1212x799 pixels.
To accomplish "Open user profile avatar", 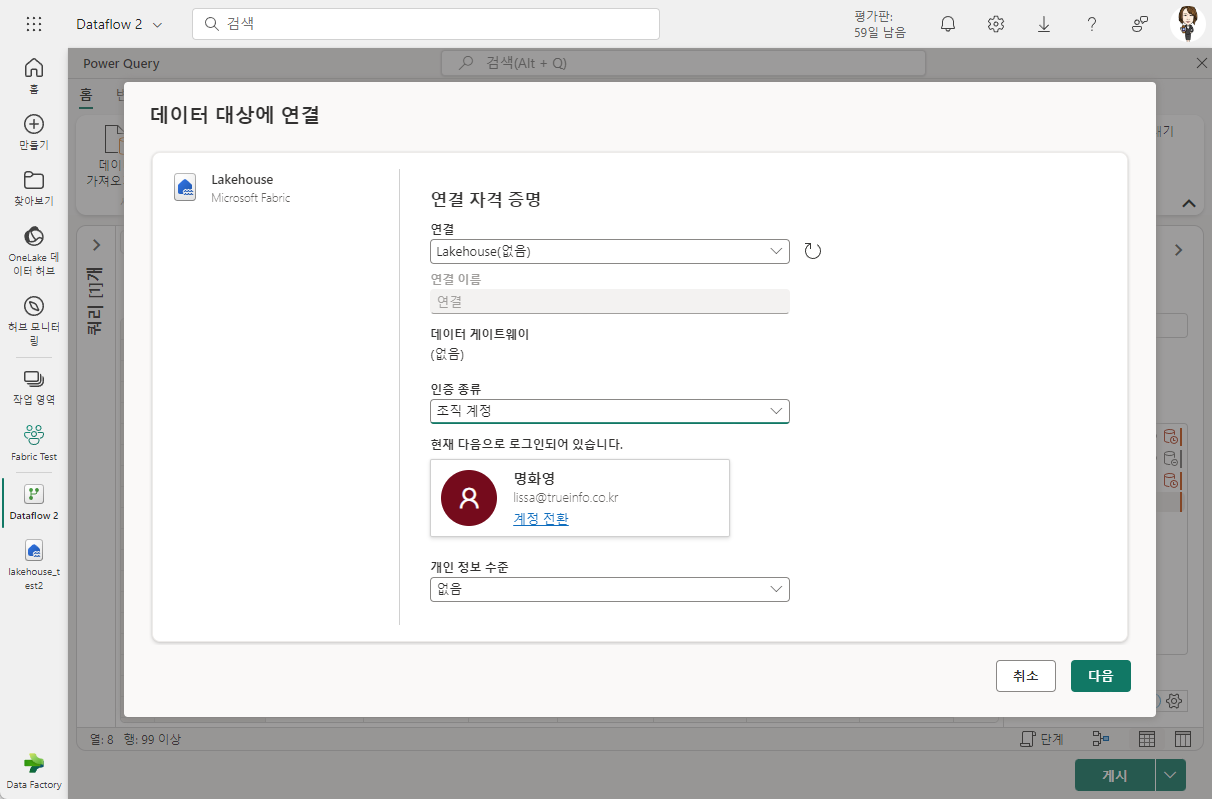I will (x=1188, y=23).
